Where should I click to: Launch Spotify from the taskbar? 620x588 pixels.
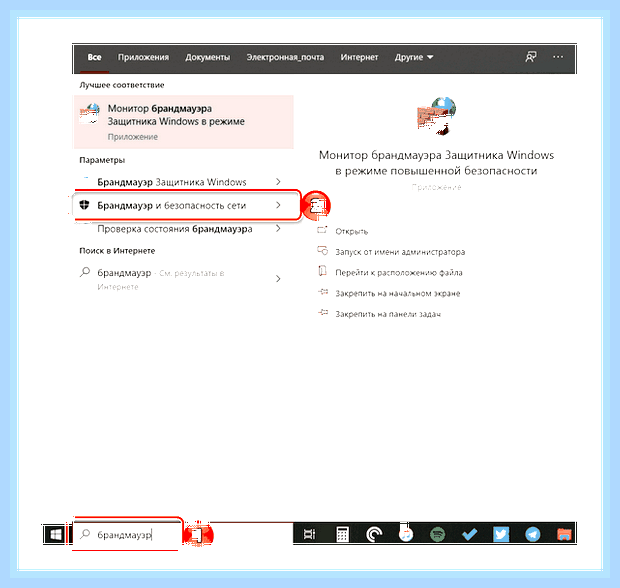(x=437, y=535)
